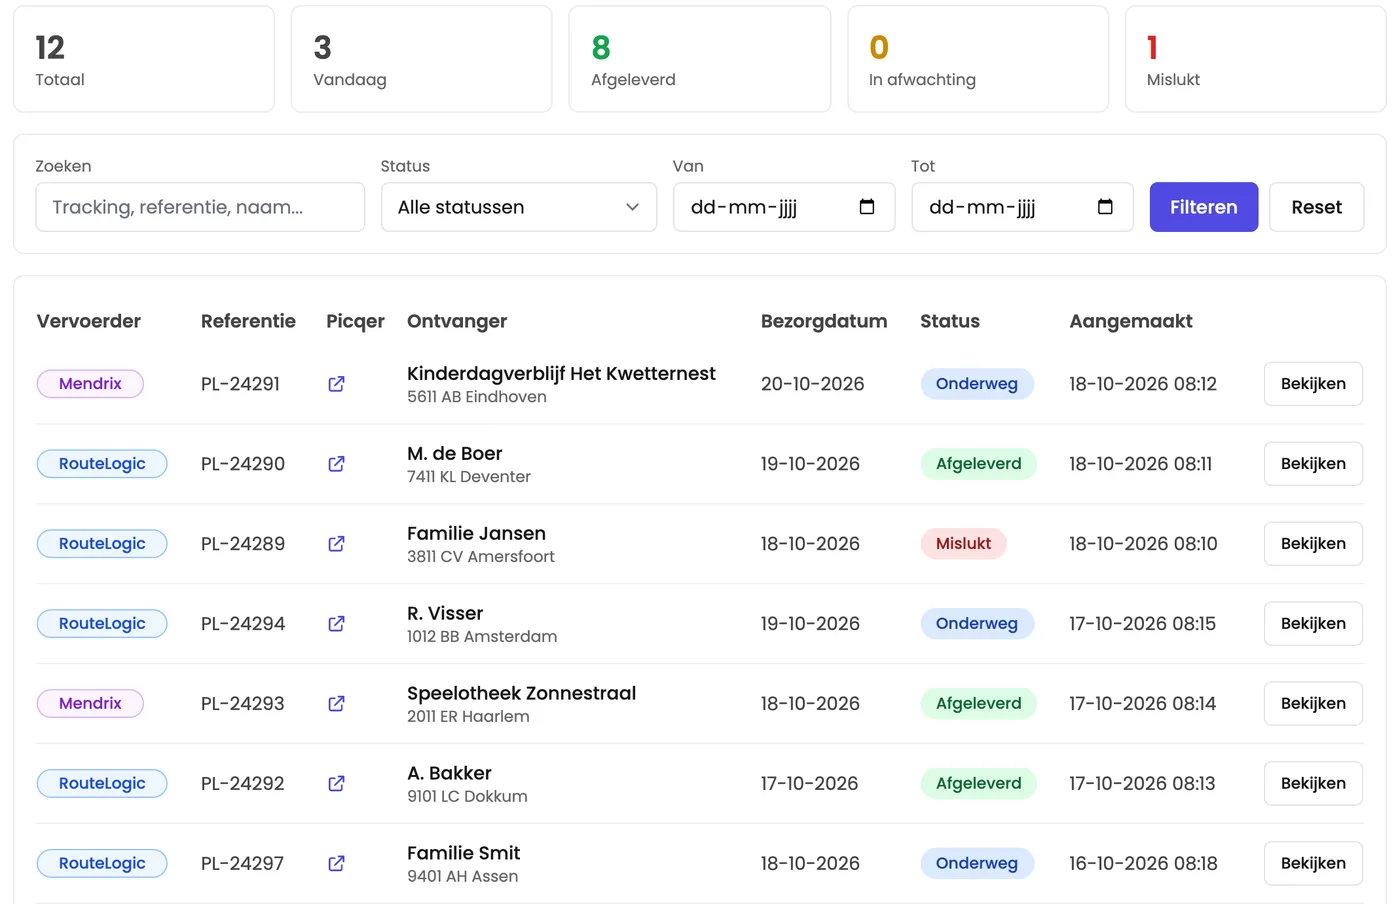View details for R. Visser shipment

pyautogui.click(x=1313, y=624)
